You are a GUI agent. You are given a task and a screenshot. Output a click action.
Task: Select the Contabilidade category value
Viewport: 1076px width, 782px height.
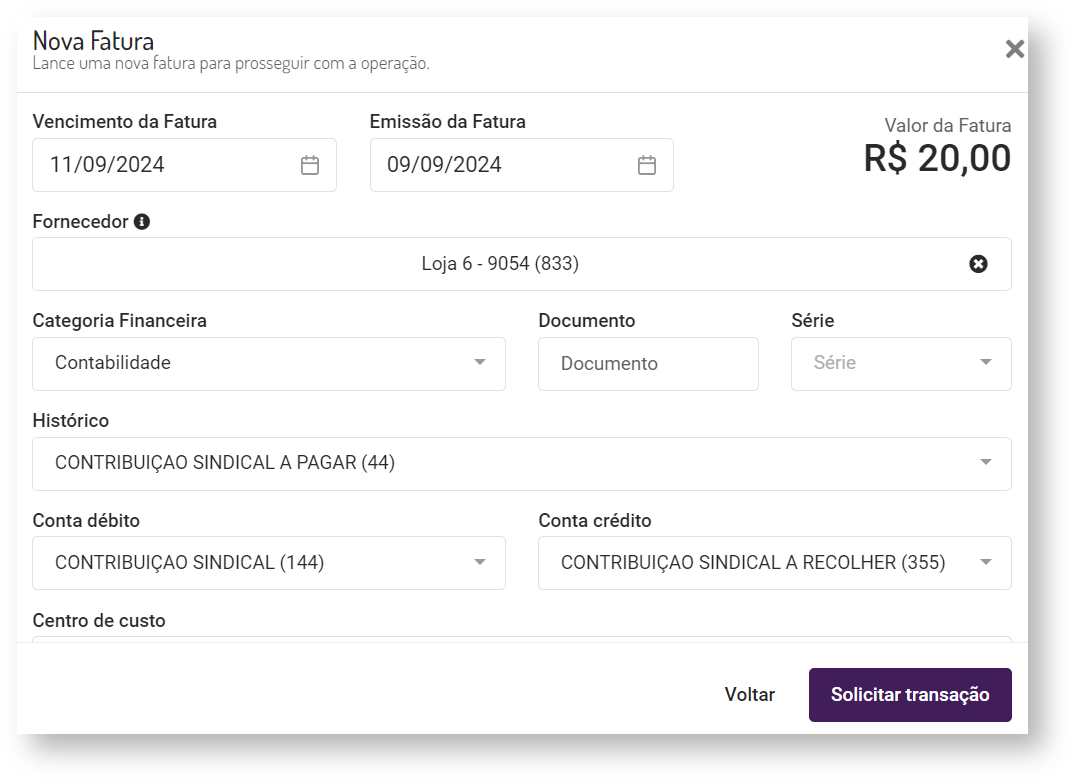[x=113, y=363]
